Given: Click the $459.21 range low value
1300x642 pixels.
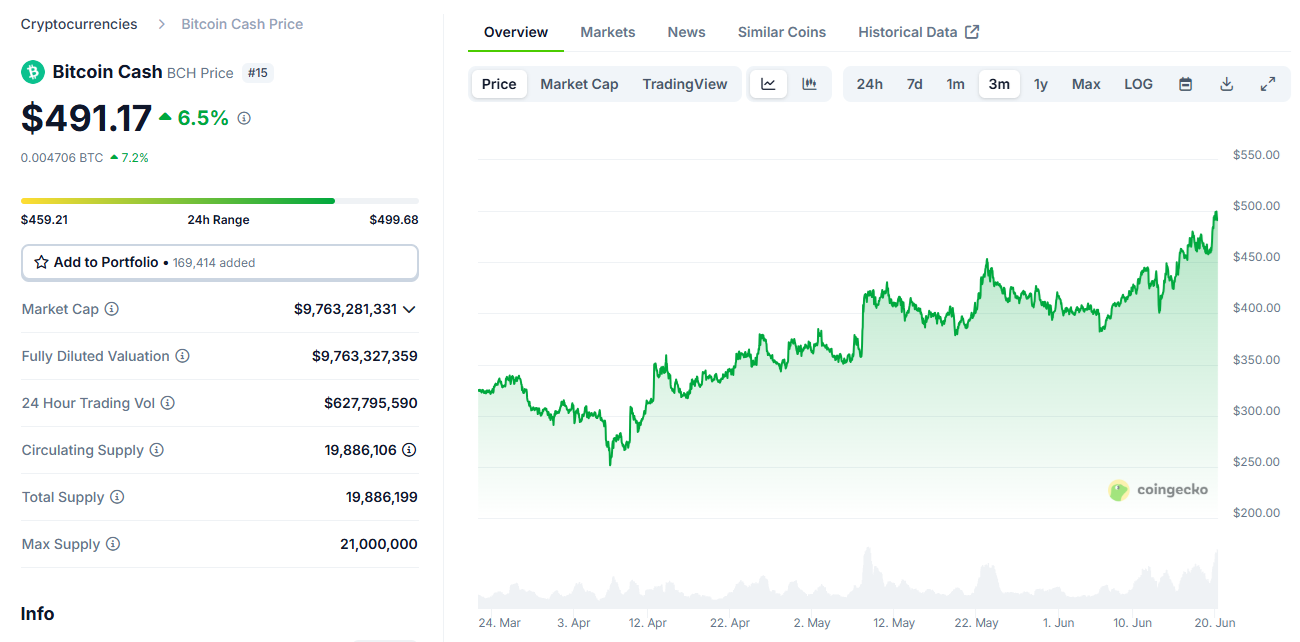Looking at the screenshot, I should click(44, 220).
